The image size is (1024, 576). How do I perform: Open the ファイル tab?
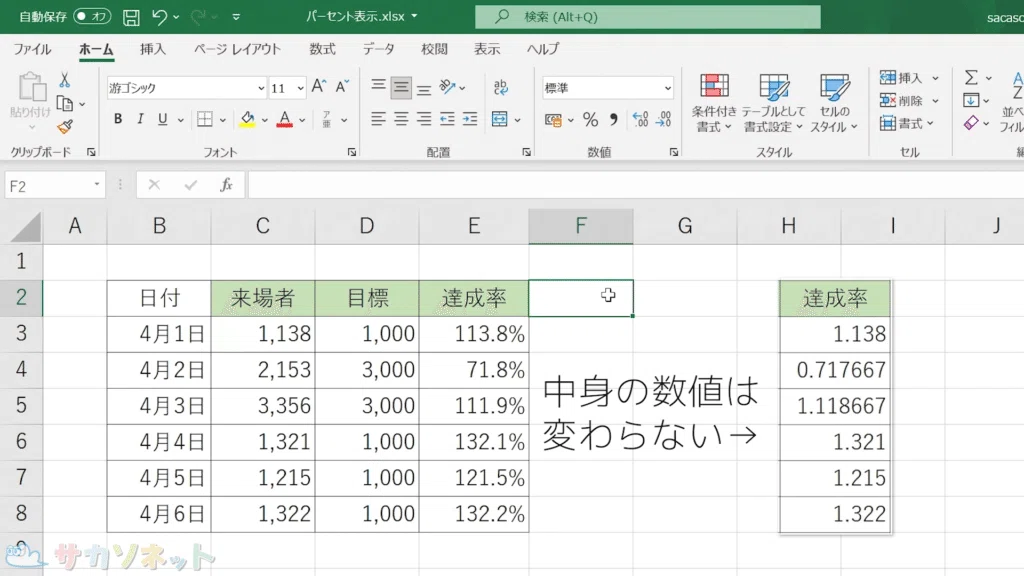(x=32, y=49)
